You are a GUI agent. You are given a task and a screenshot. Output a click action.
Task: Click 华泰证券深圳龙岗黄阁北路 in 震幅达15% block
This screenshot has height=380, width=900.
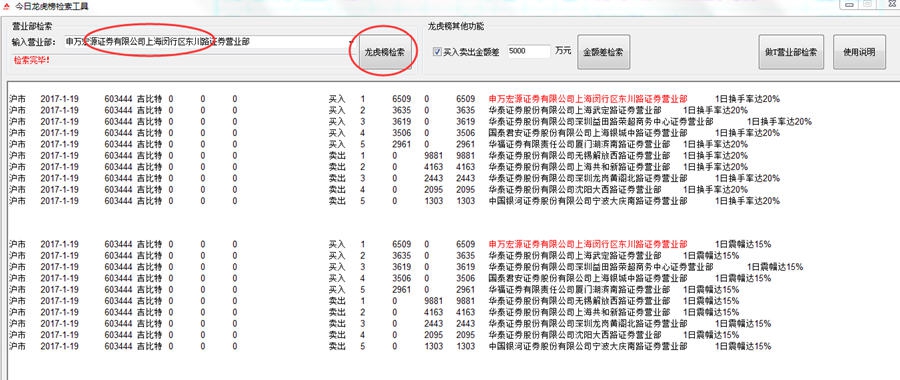pyautogui.click(x=588, y=324)
